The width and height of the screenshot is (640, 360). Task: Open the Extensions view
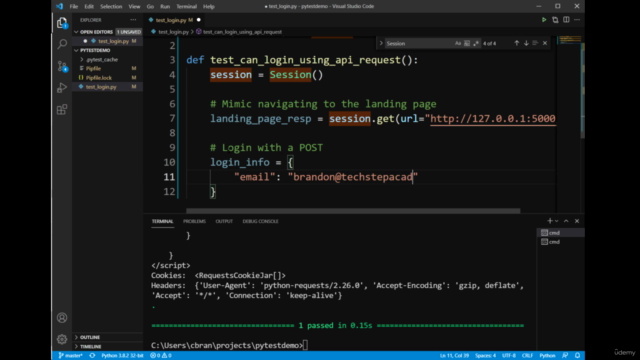click(x=62, y=109)
